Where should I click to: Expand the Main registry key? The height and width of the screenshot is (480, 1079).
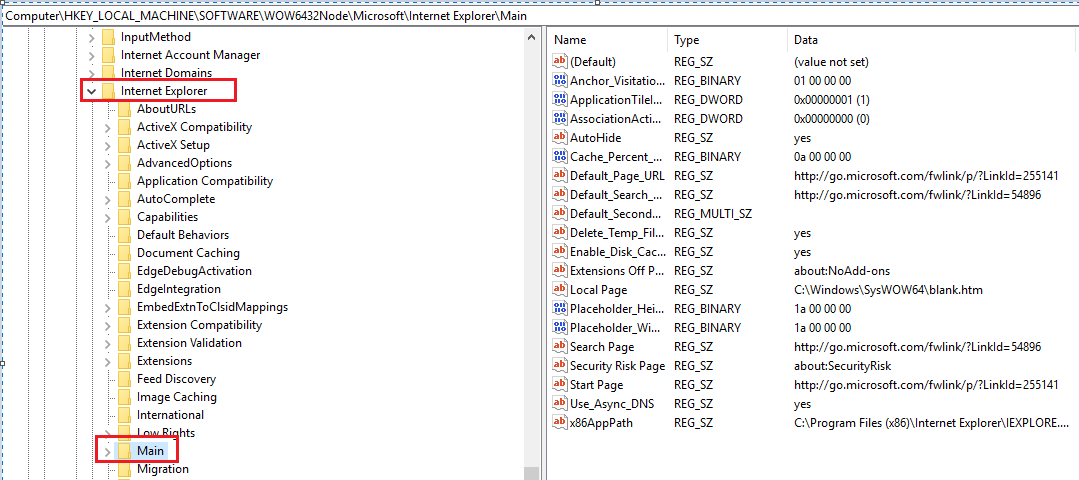(108, 451)
